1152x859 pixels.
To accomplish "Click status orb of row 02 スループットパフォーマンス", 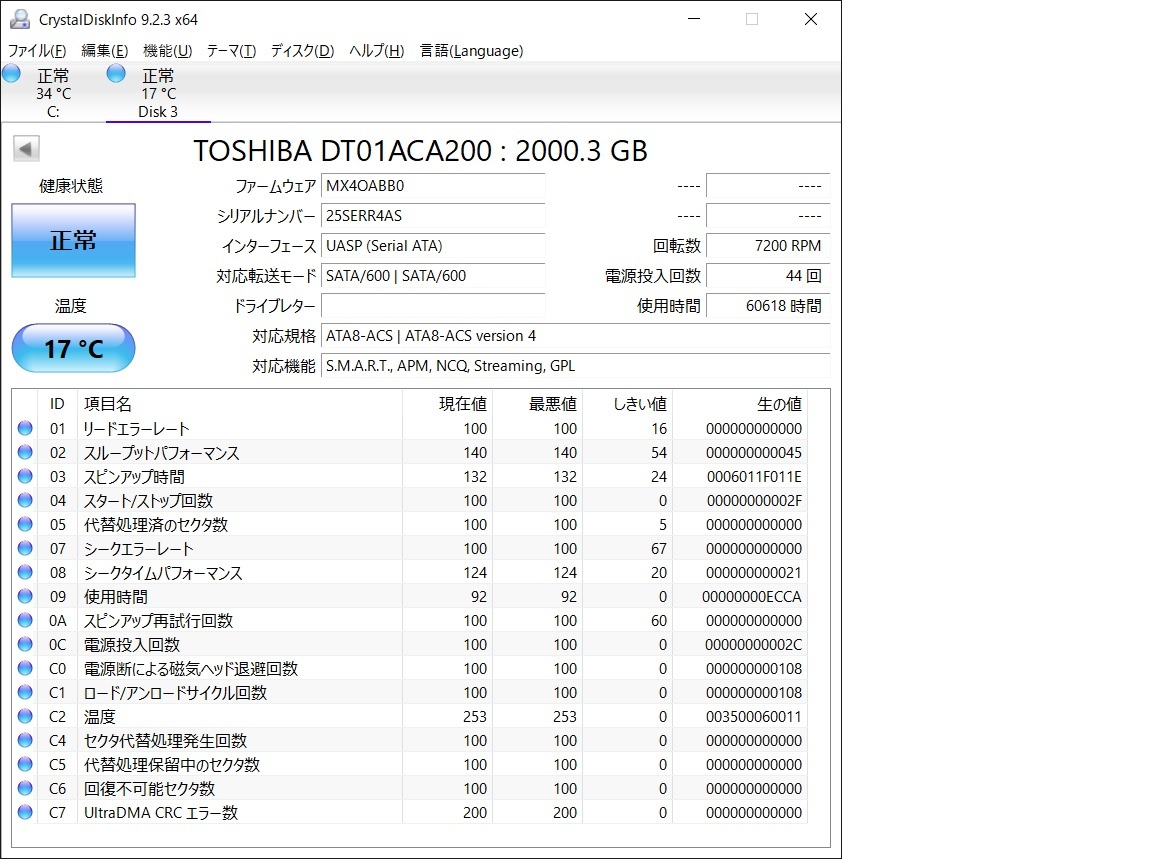I will tap(25, 452).
